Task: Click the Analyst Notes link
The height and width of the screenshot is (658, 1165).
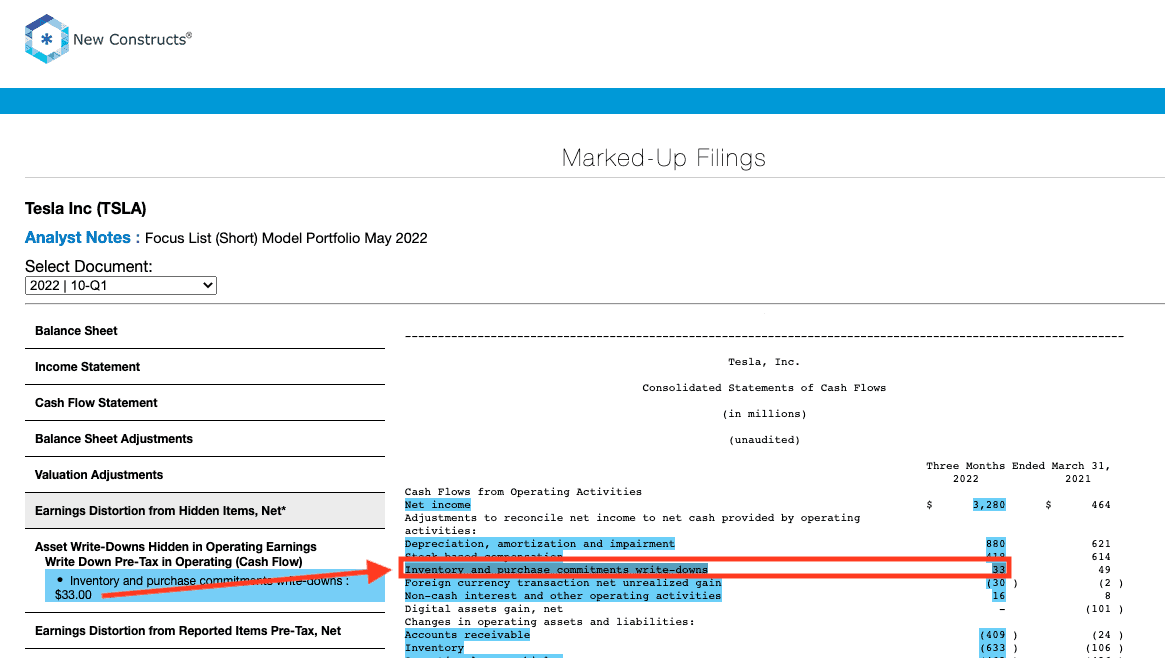Action: (x=82, y=238)
